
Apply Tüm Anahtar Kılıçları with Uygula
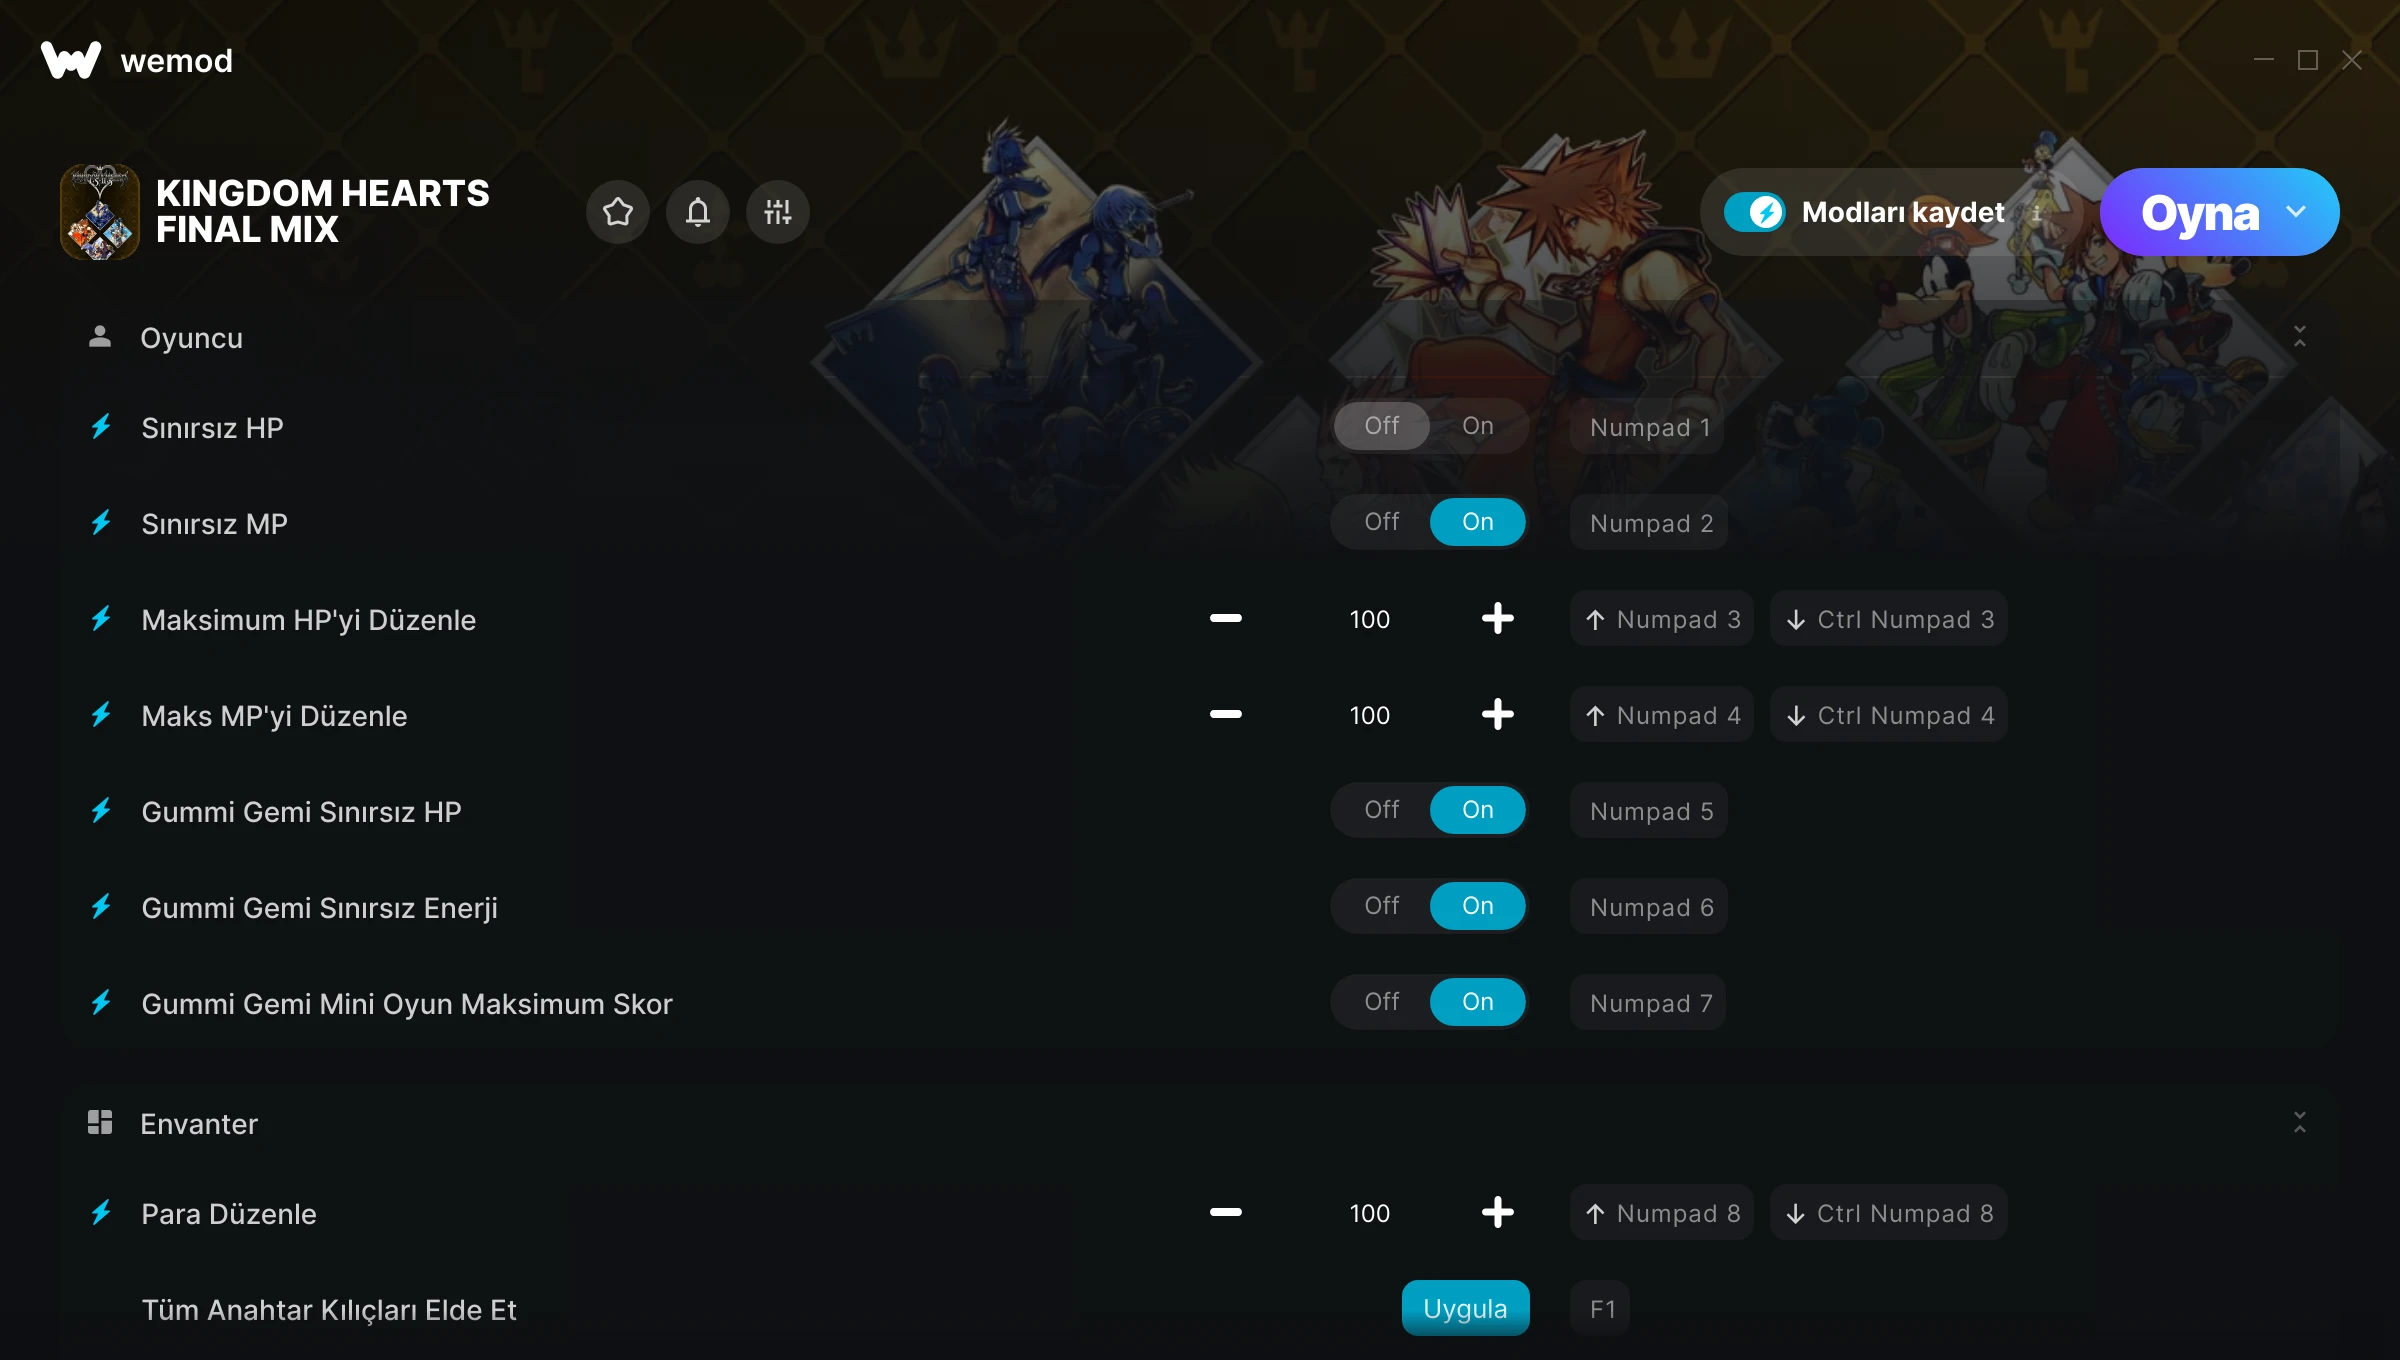[1465, 1309]
